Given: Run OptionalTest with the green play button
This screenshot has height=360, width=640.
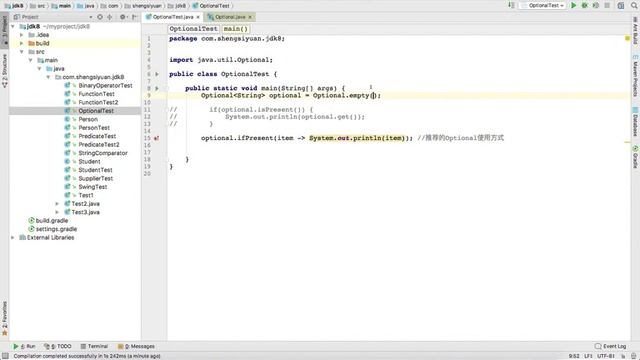Looking at the screenshot, I should coord(573,5).
